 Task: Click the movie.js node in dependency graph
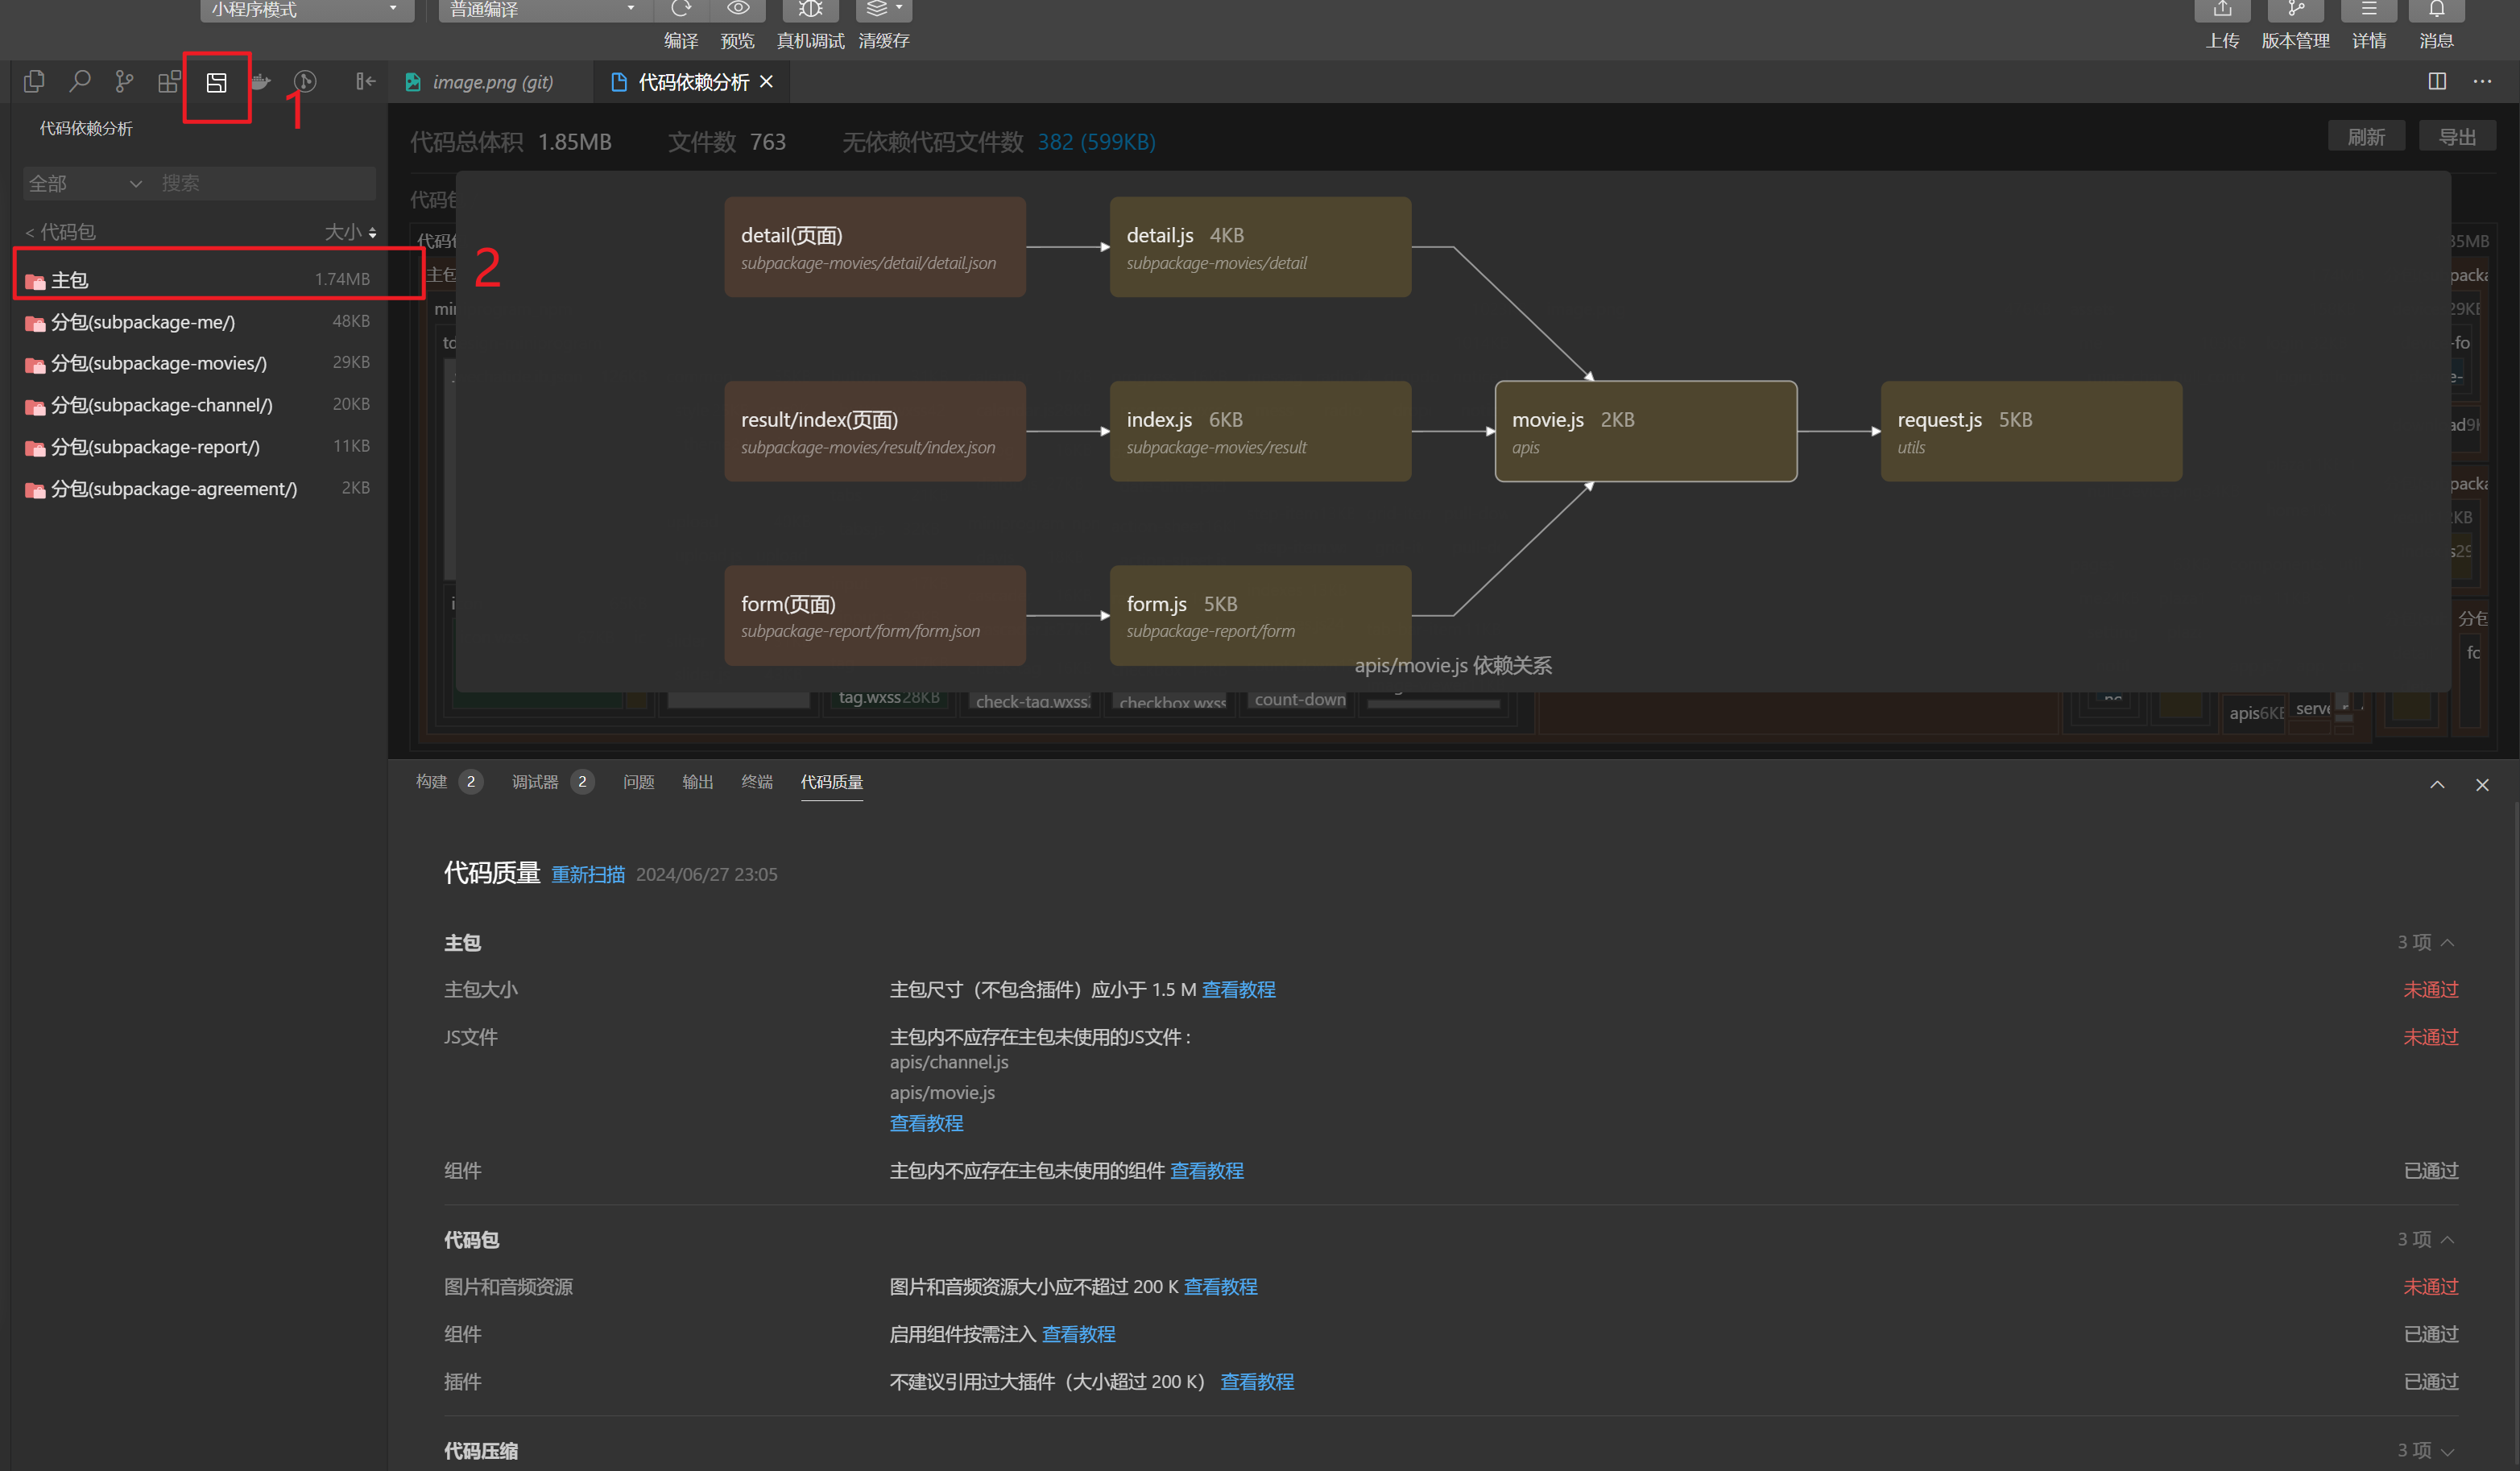tap(1646, 431)
